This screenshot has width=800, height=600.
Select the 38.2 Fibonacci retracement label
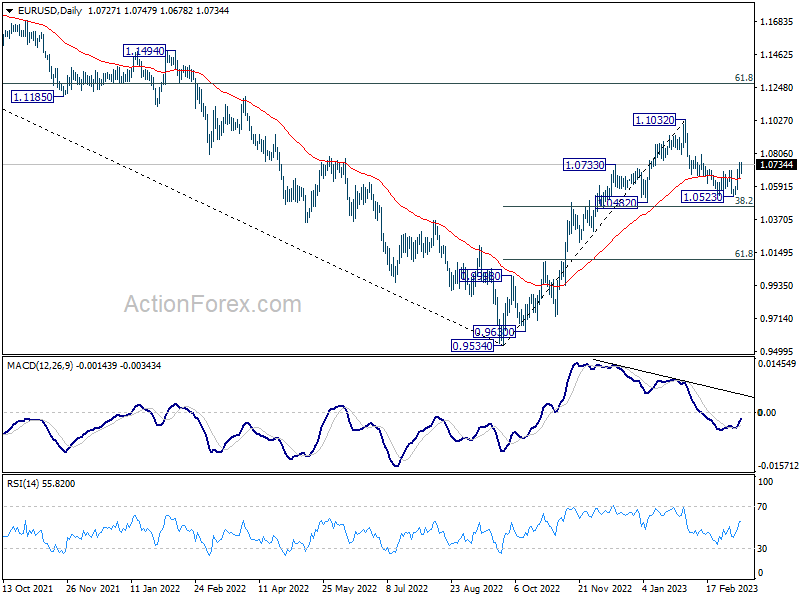point(743,201)
